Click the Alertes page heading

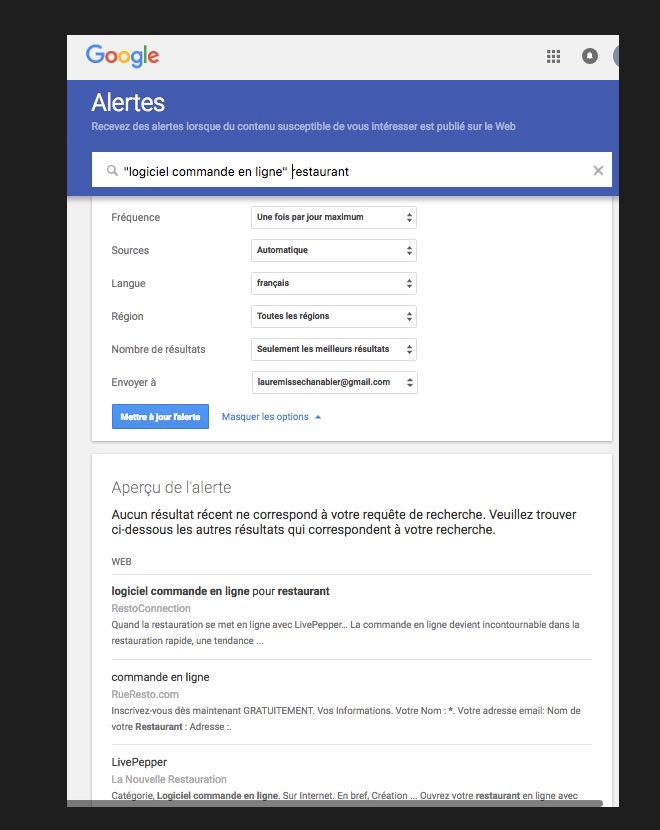[128, 102]
